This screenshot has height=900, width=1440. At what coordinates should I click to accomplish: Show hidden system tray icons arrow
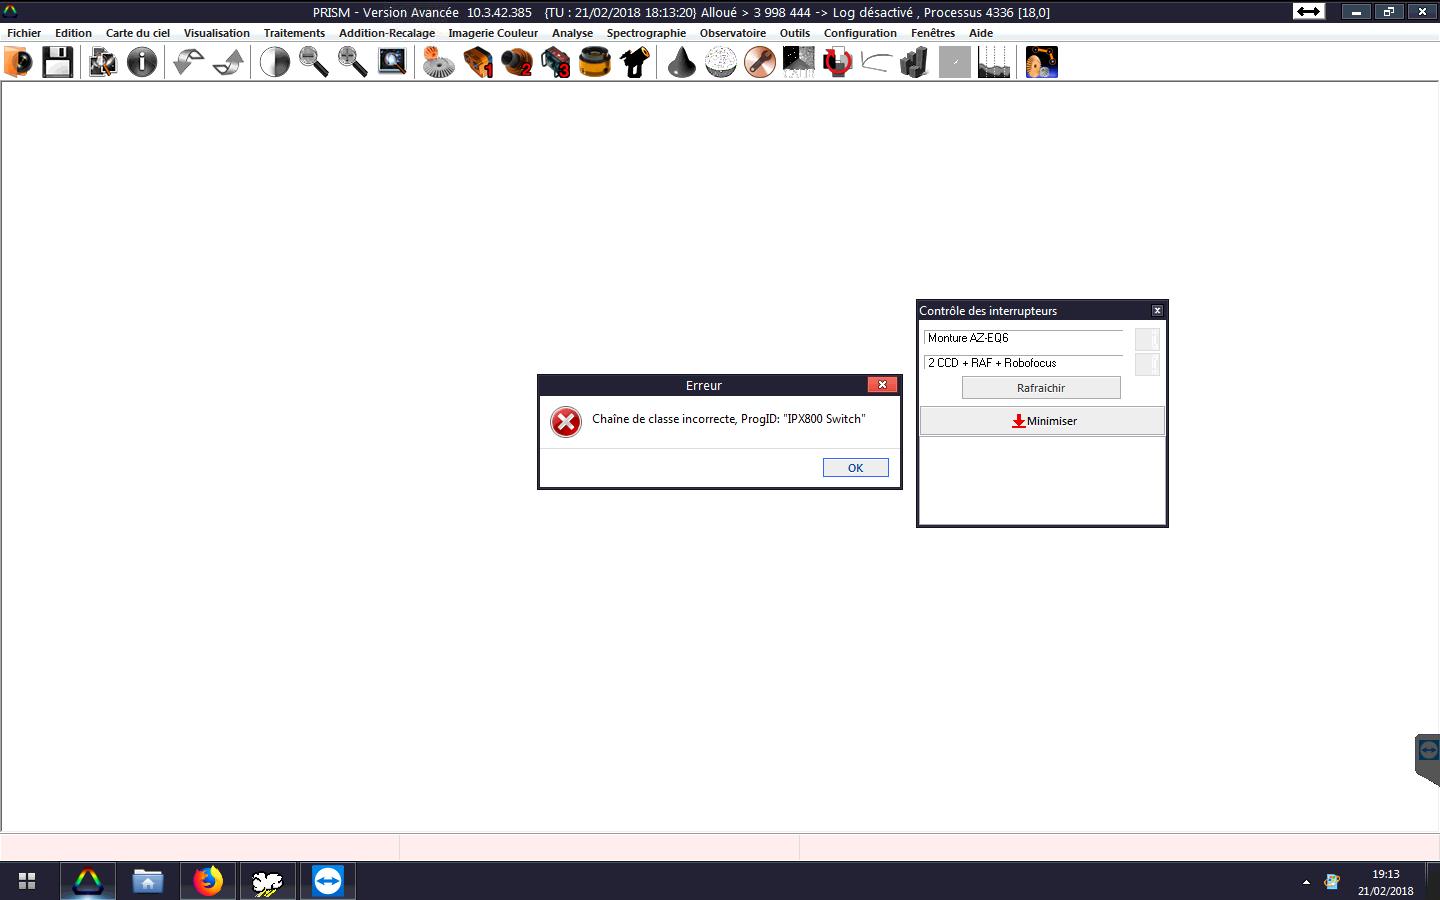(x=1306, y=882)
